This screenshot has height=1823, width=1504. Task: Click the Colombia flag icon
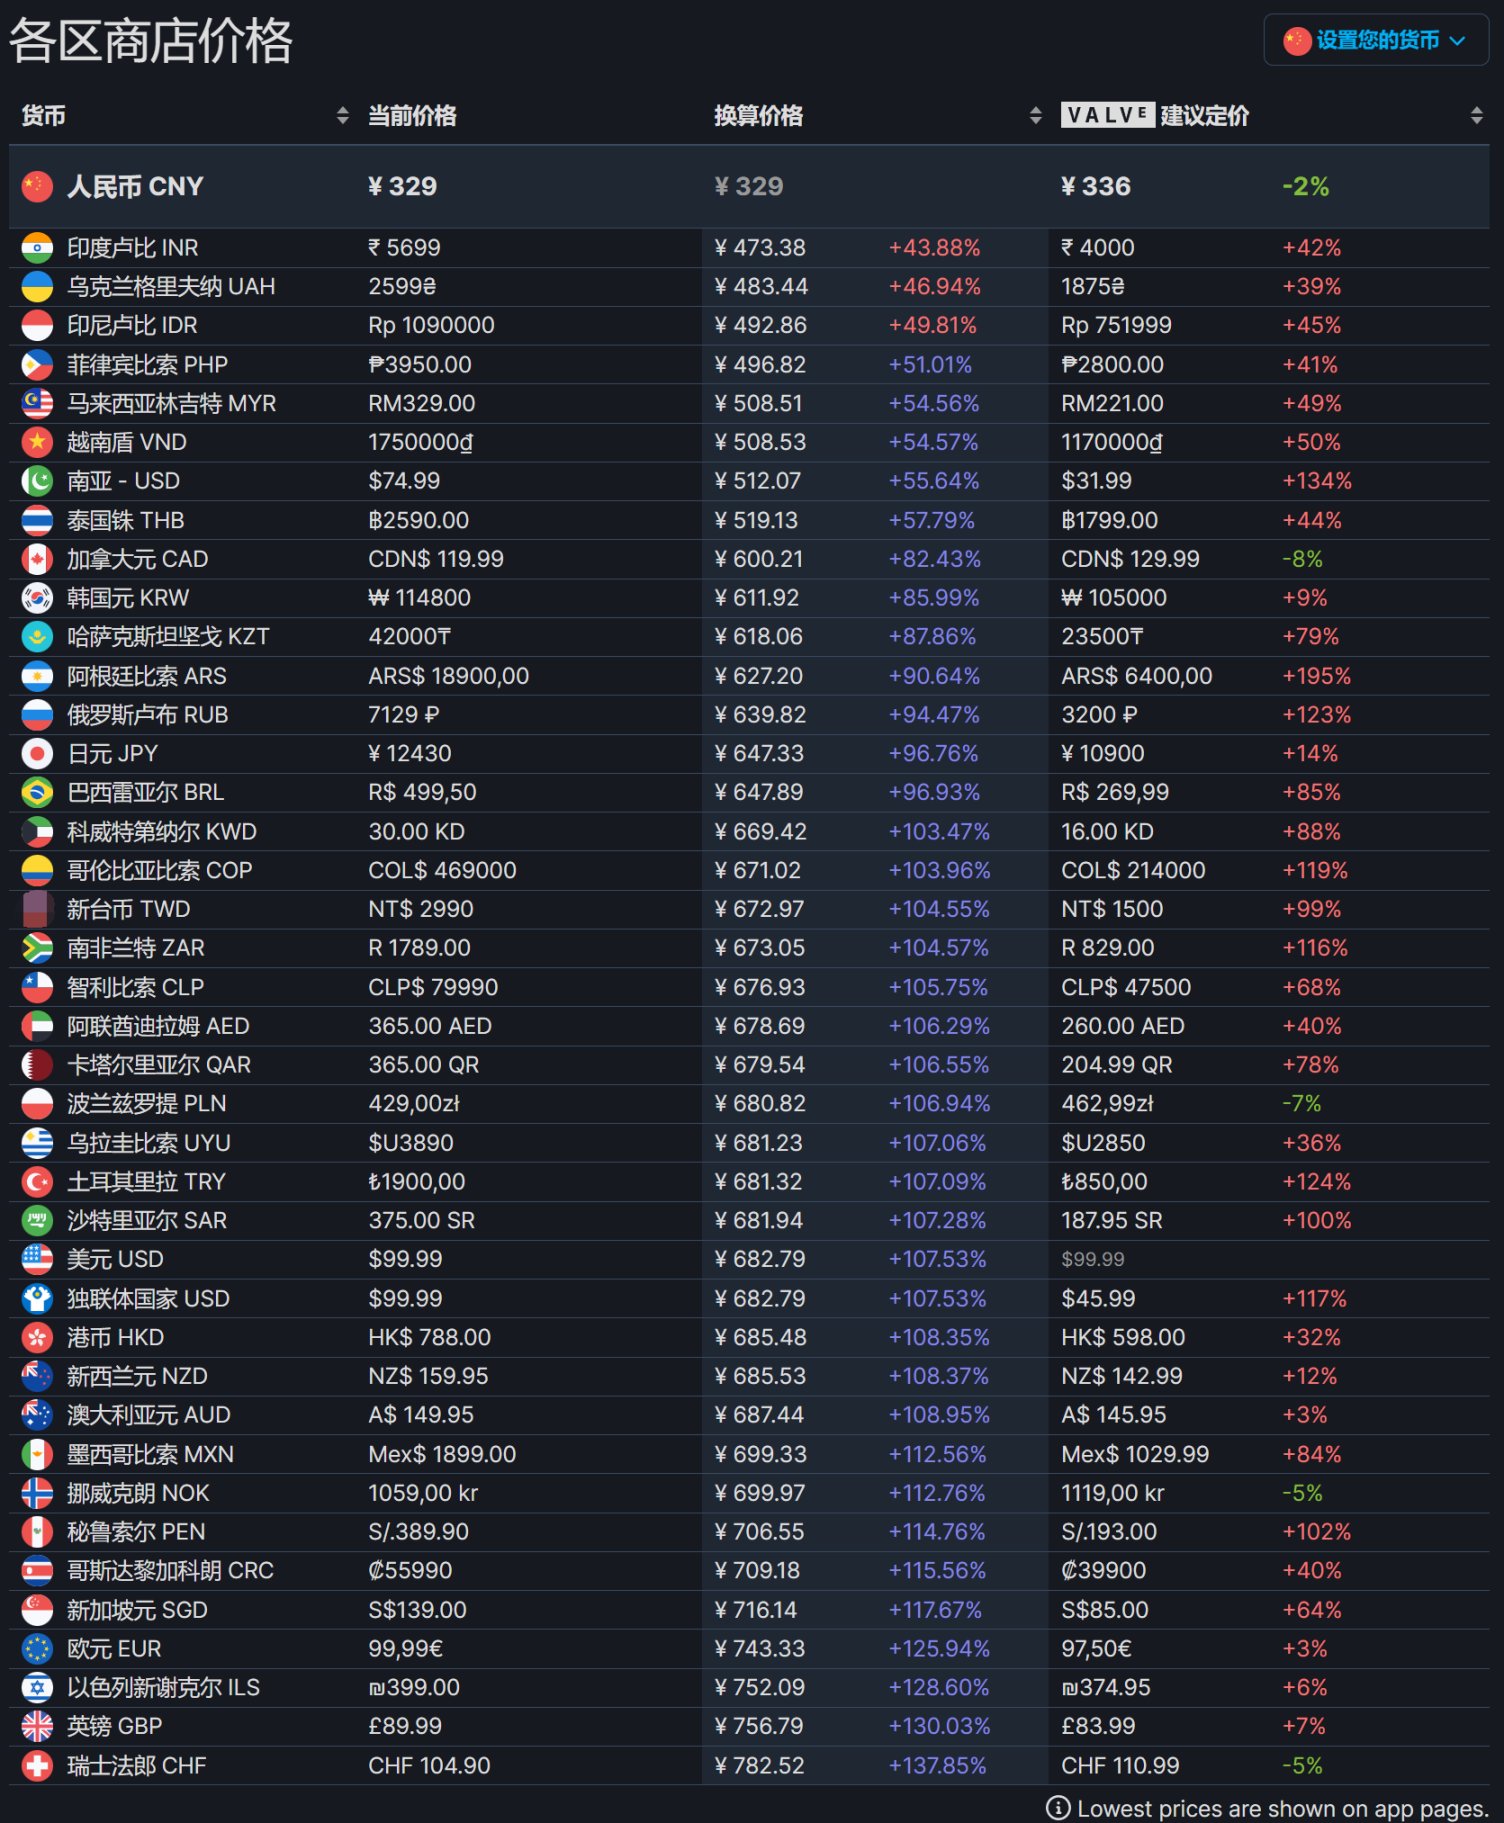[37, 871]
